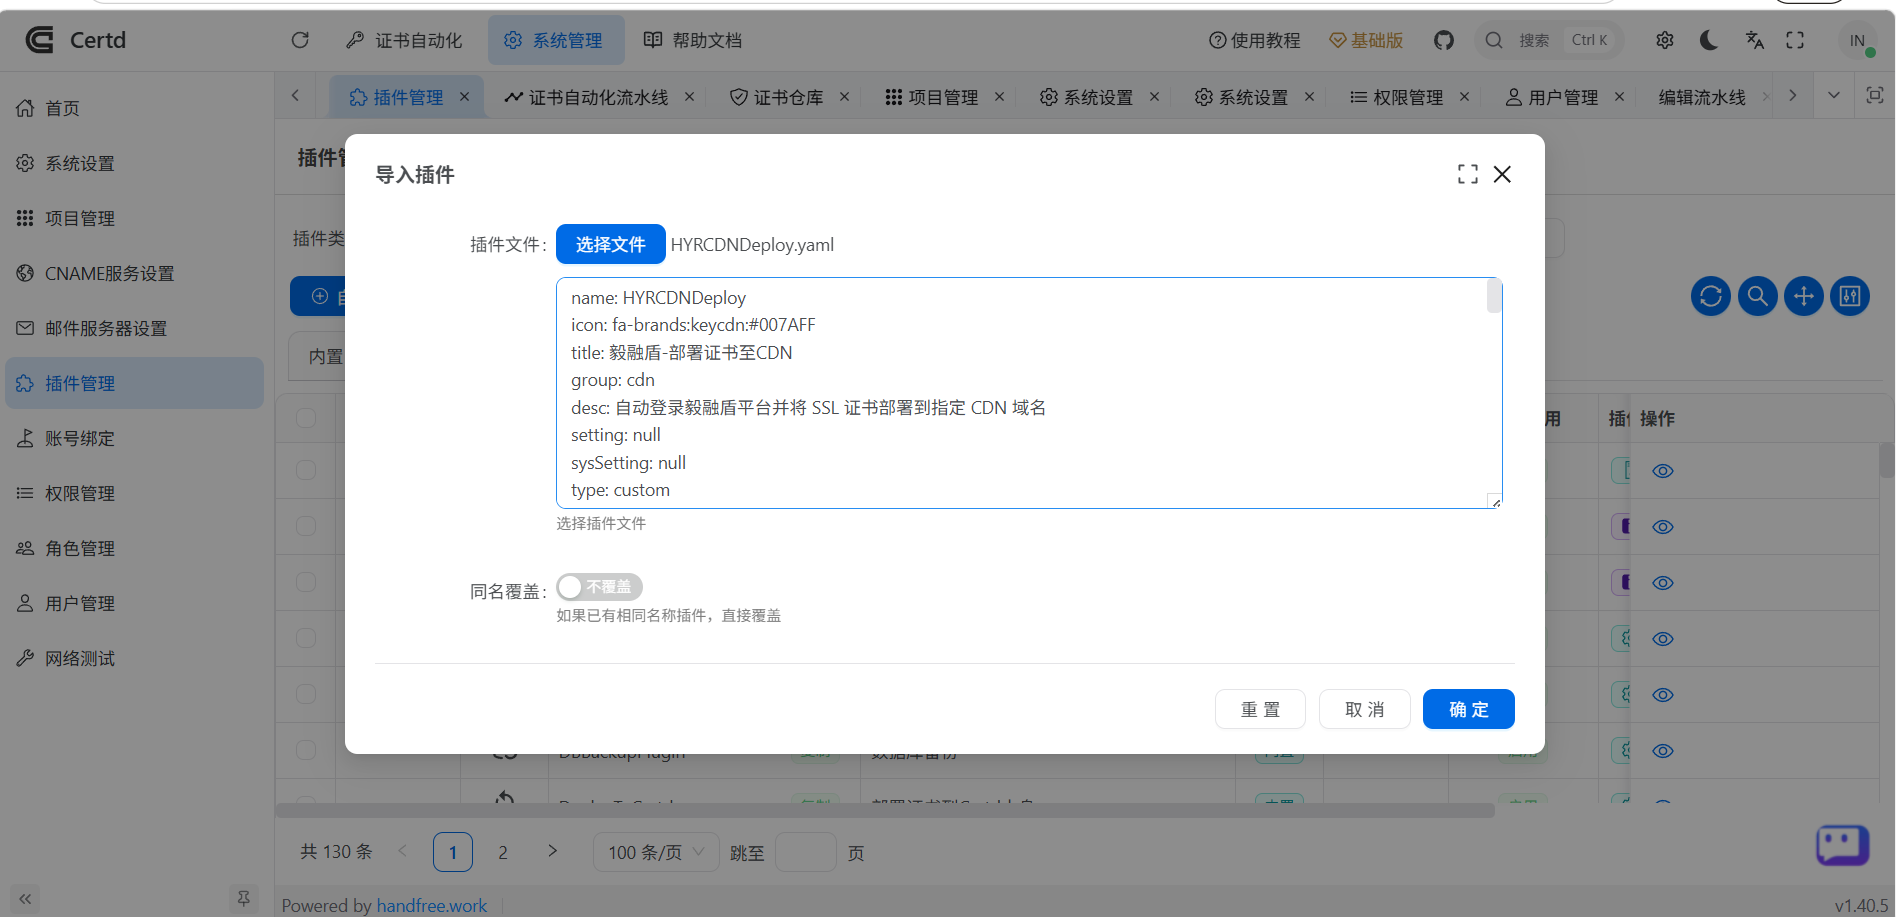Open the header preferences gear icon
The height and width of the screenshot is (917, 1899).
[x=1665, y=40]
